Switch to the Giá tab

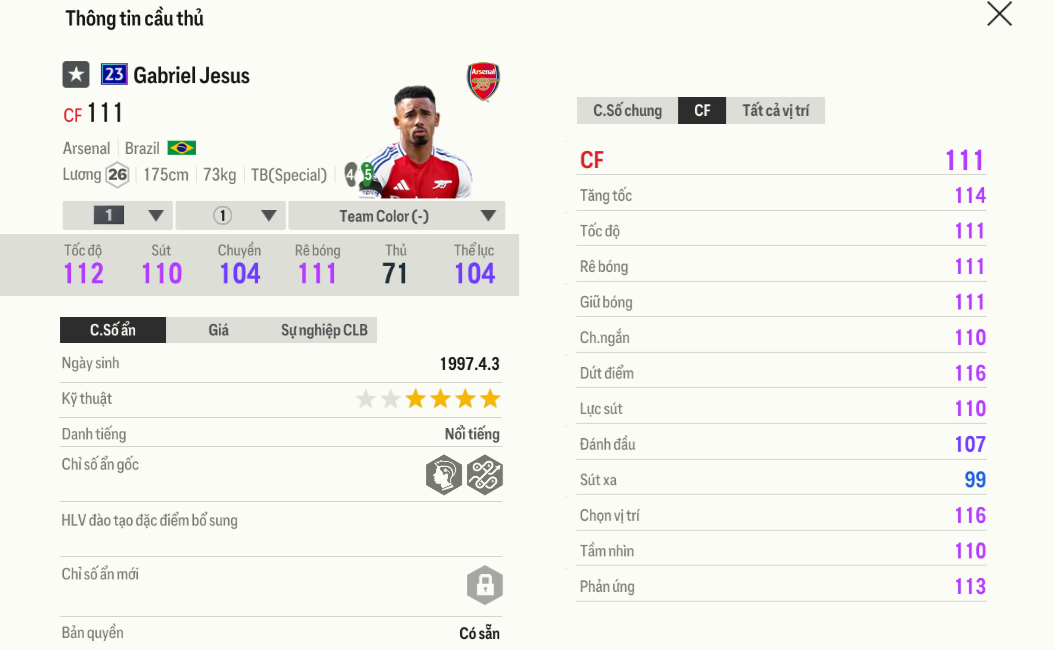coord(220,329)
